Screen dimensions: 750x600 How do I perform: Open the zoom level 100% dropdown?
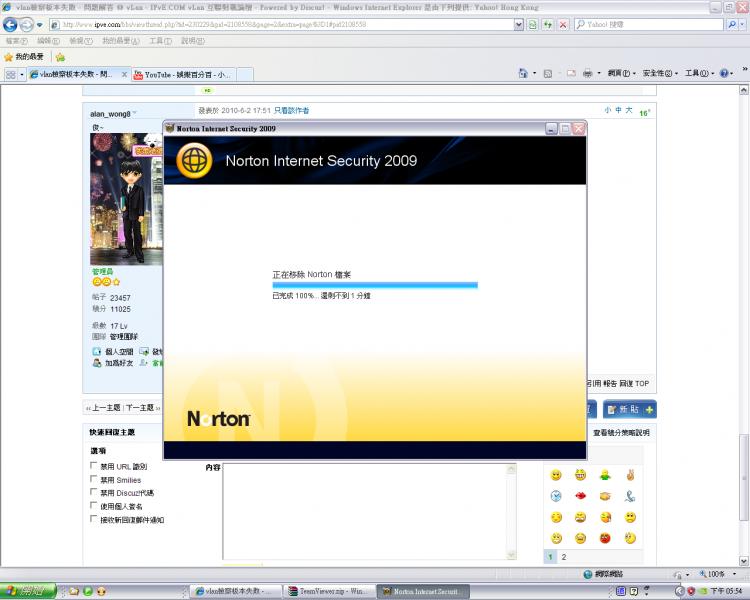pyautogui.click(x=717, y=574)
